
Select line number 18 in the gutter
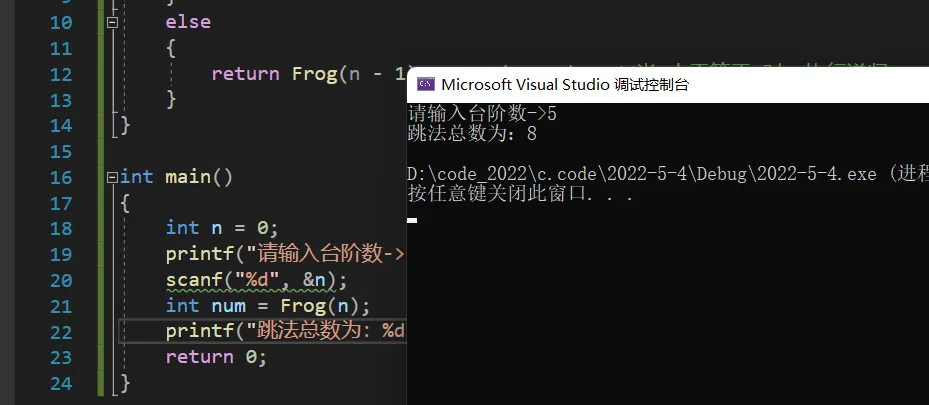[60, 229]
